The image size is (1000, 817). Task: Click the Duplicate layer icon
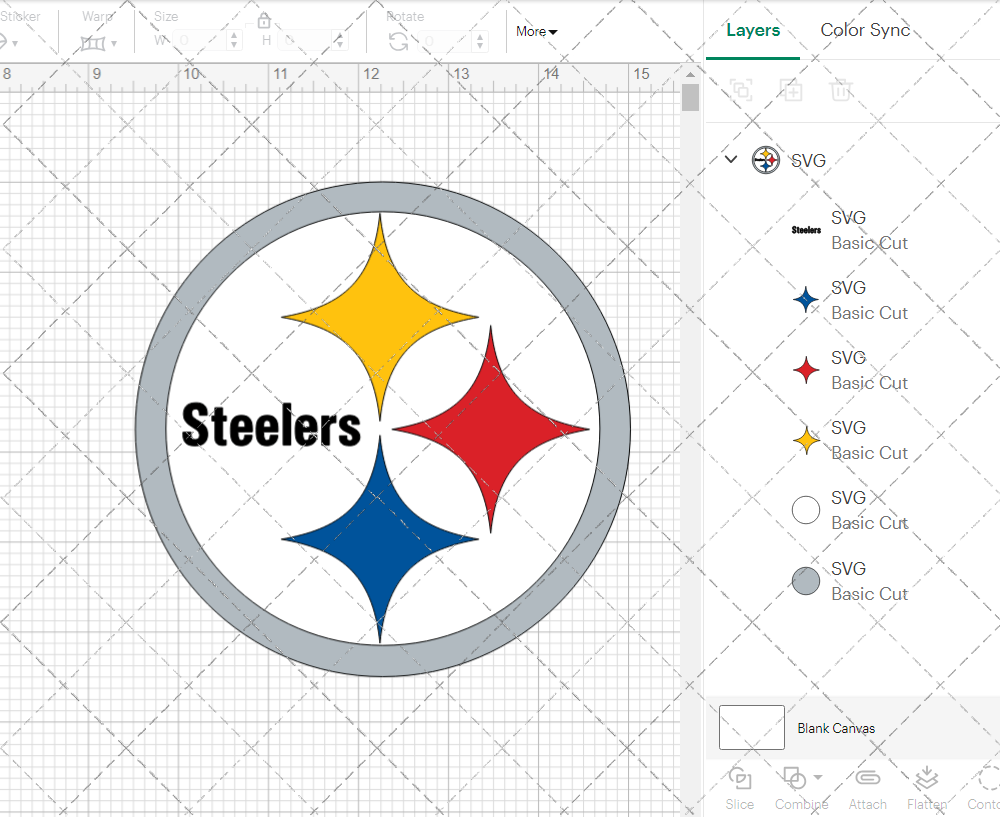tap(791, 90)
